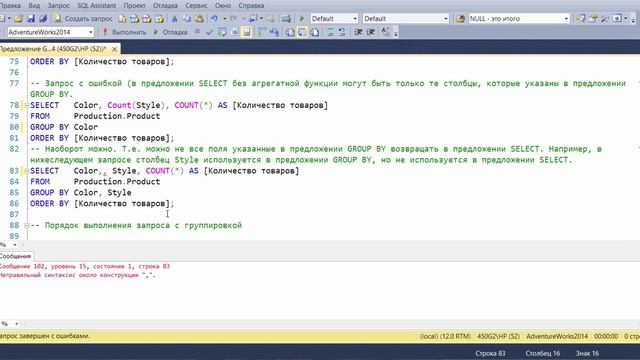Open Analysis Services DMX query icon
The height and width of the screenshot is (360, 640).
click(147, 19)
